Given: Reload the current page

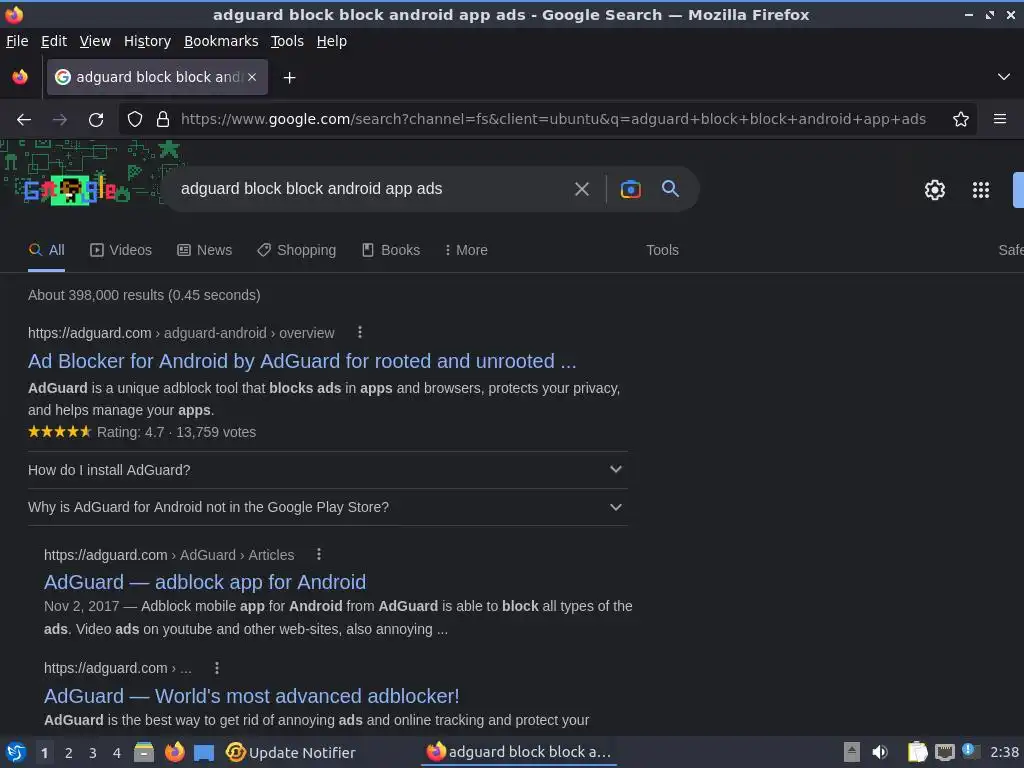Looking at the screenshot, I should [x=96, y=120].
